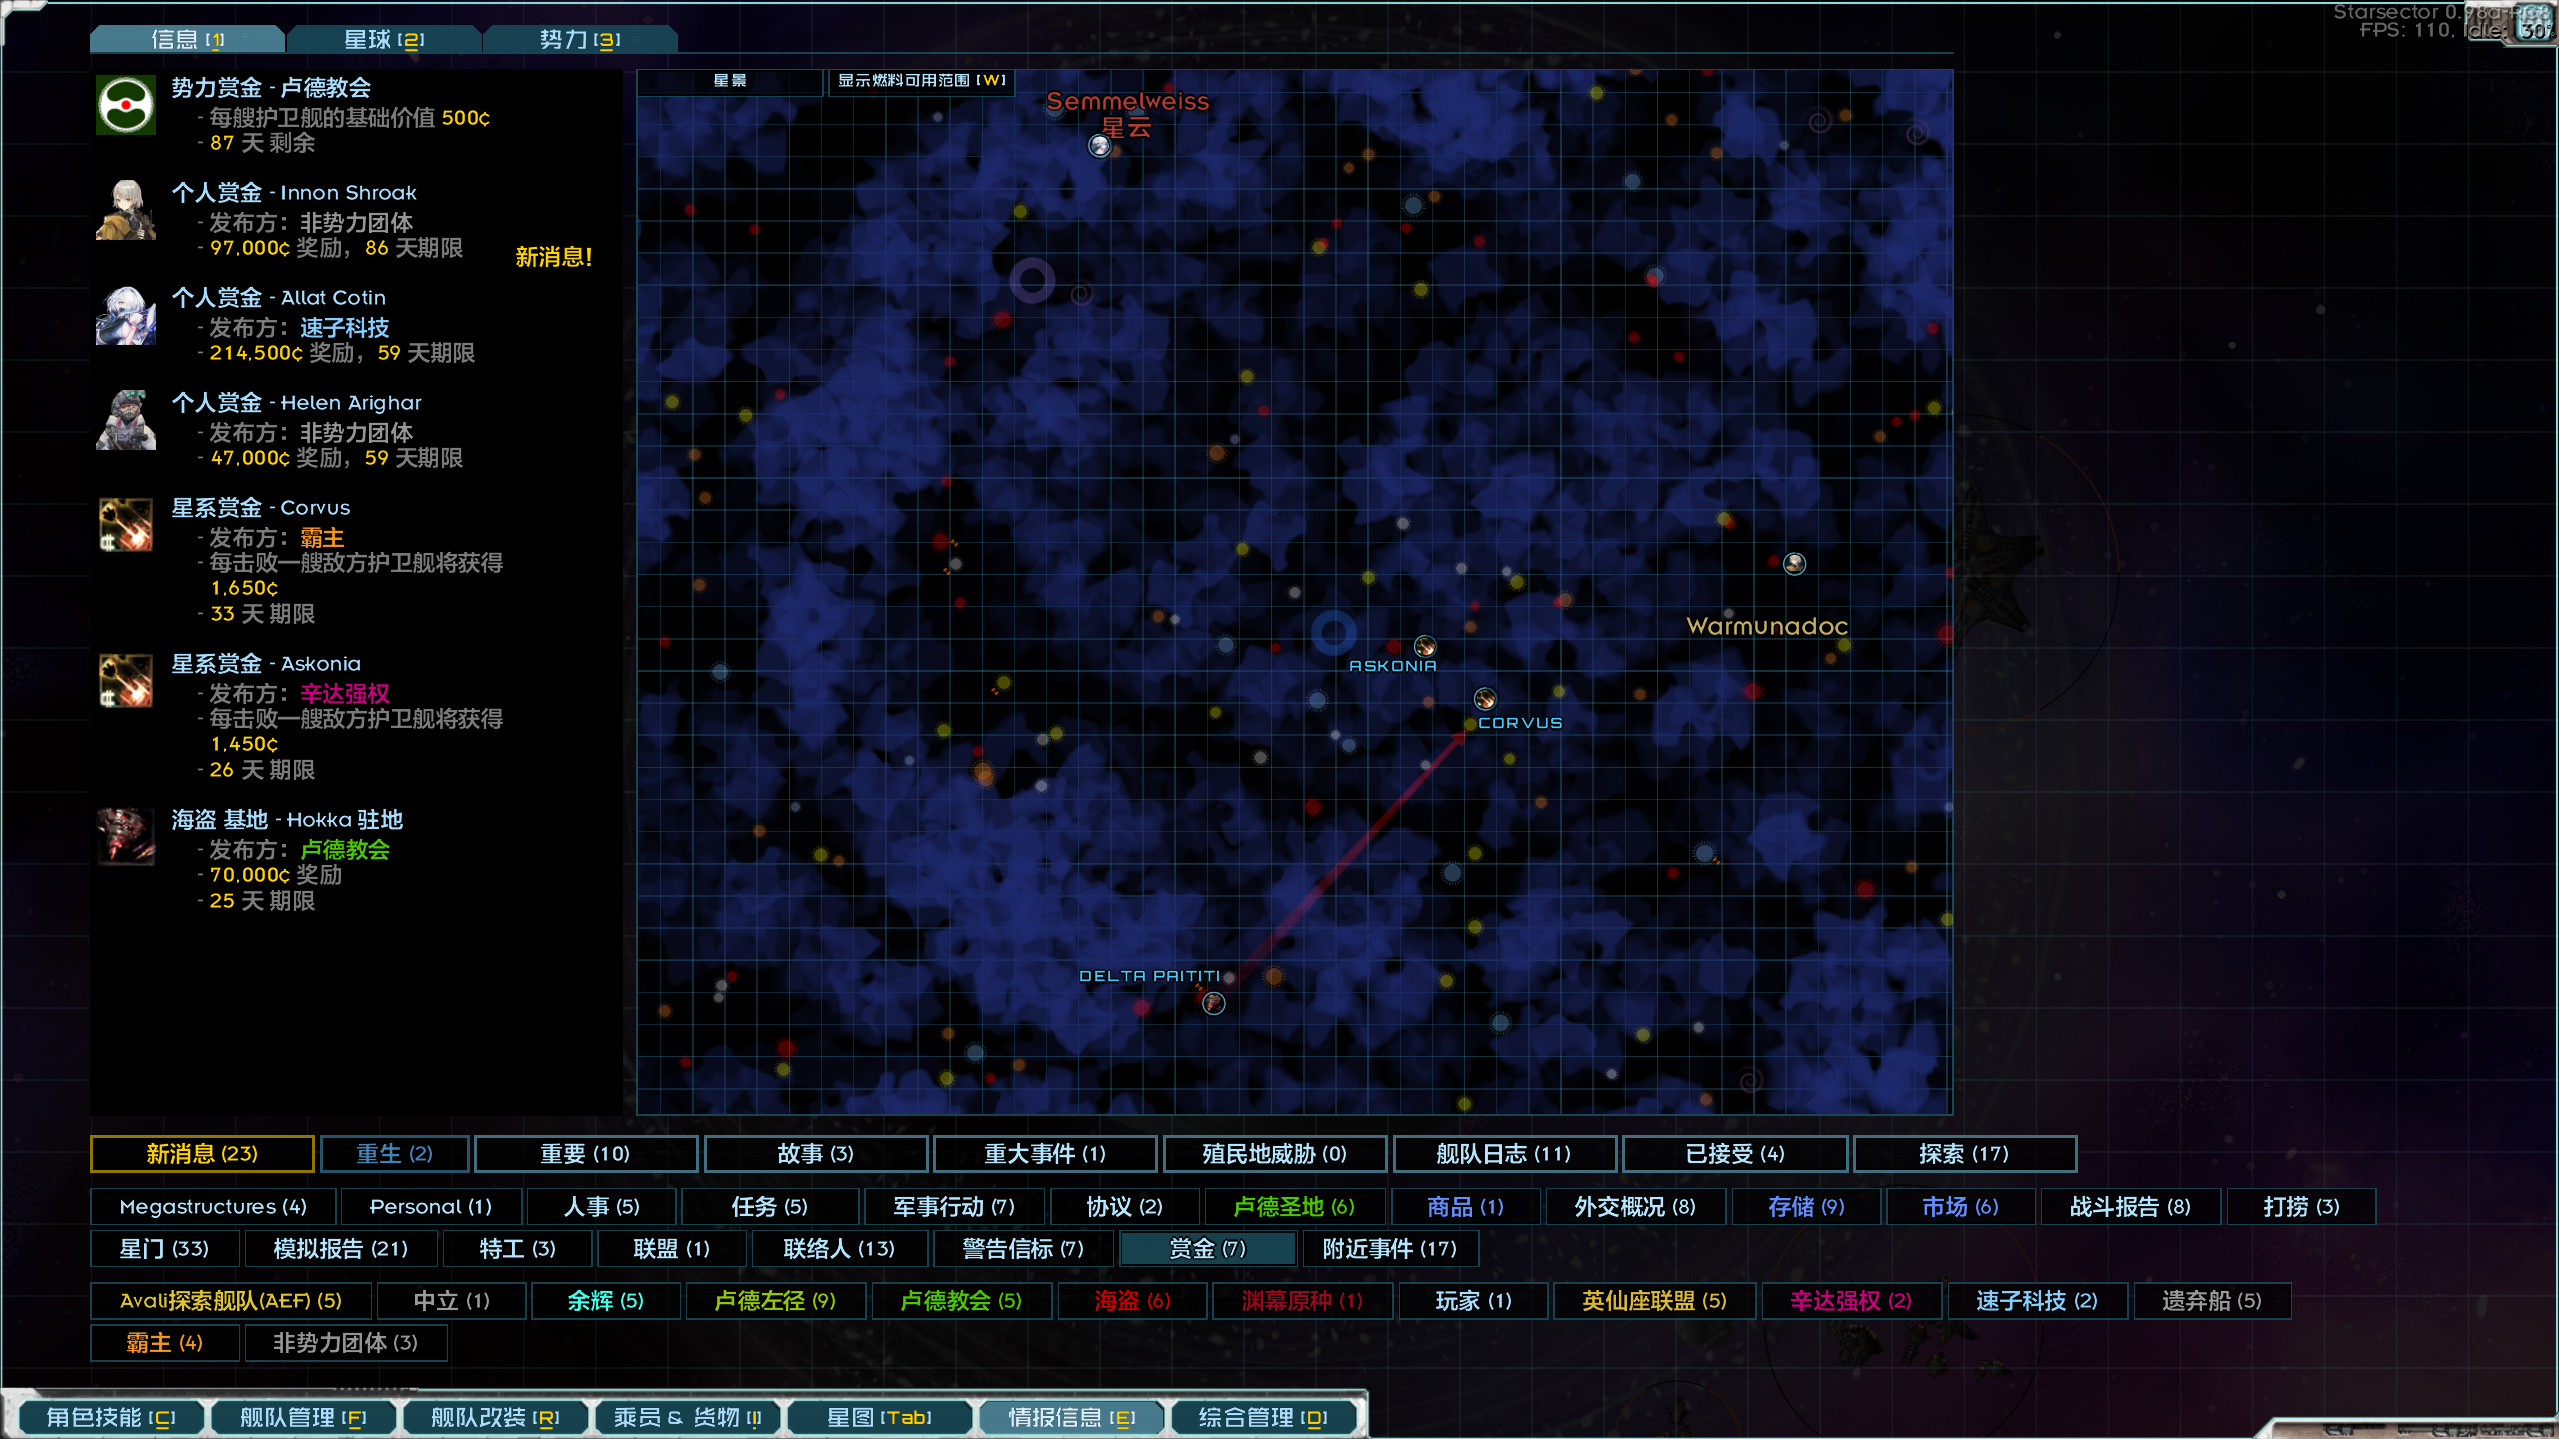Screen dimensions: 2559x1439
Task: Click the ASKONIA system label on map
Action: pyautogui.click(x=1392, y=666)
